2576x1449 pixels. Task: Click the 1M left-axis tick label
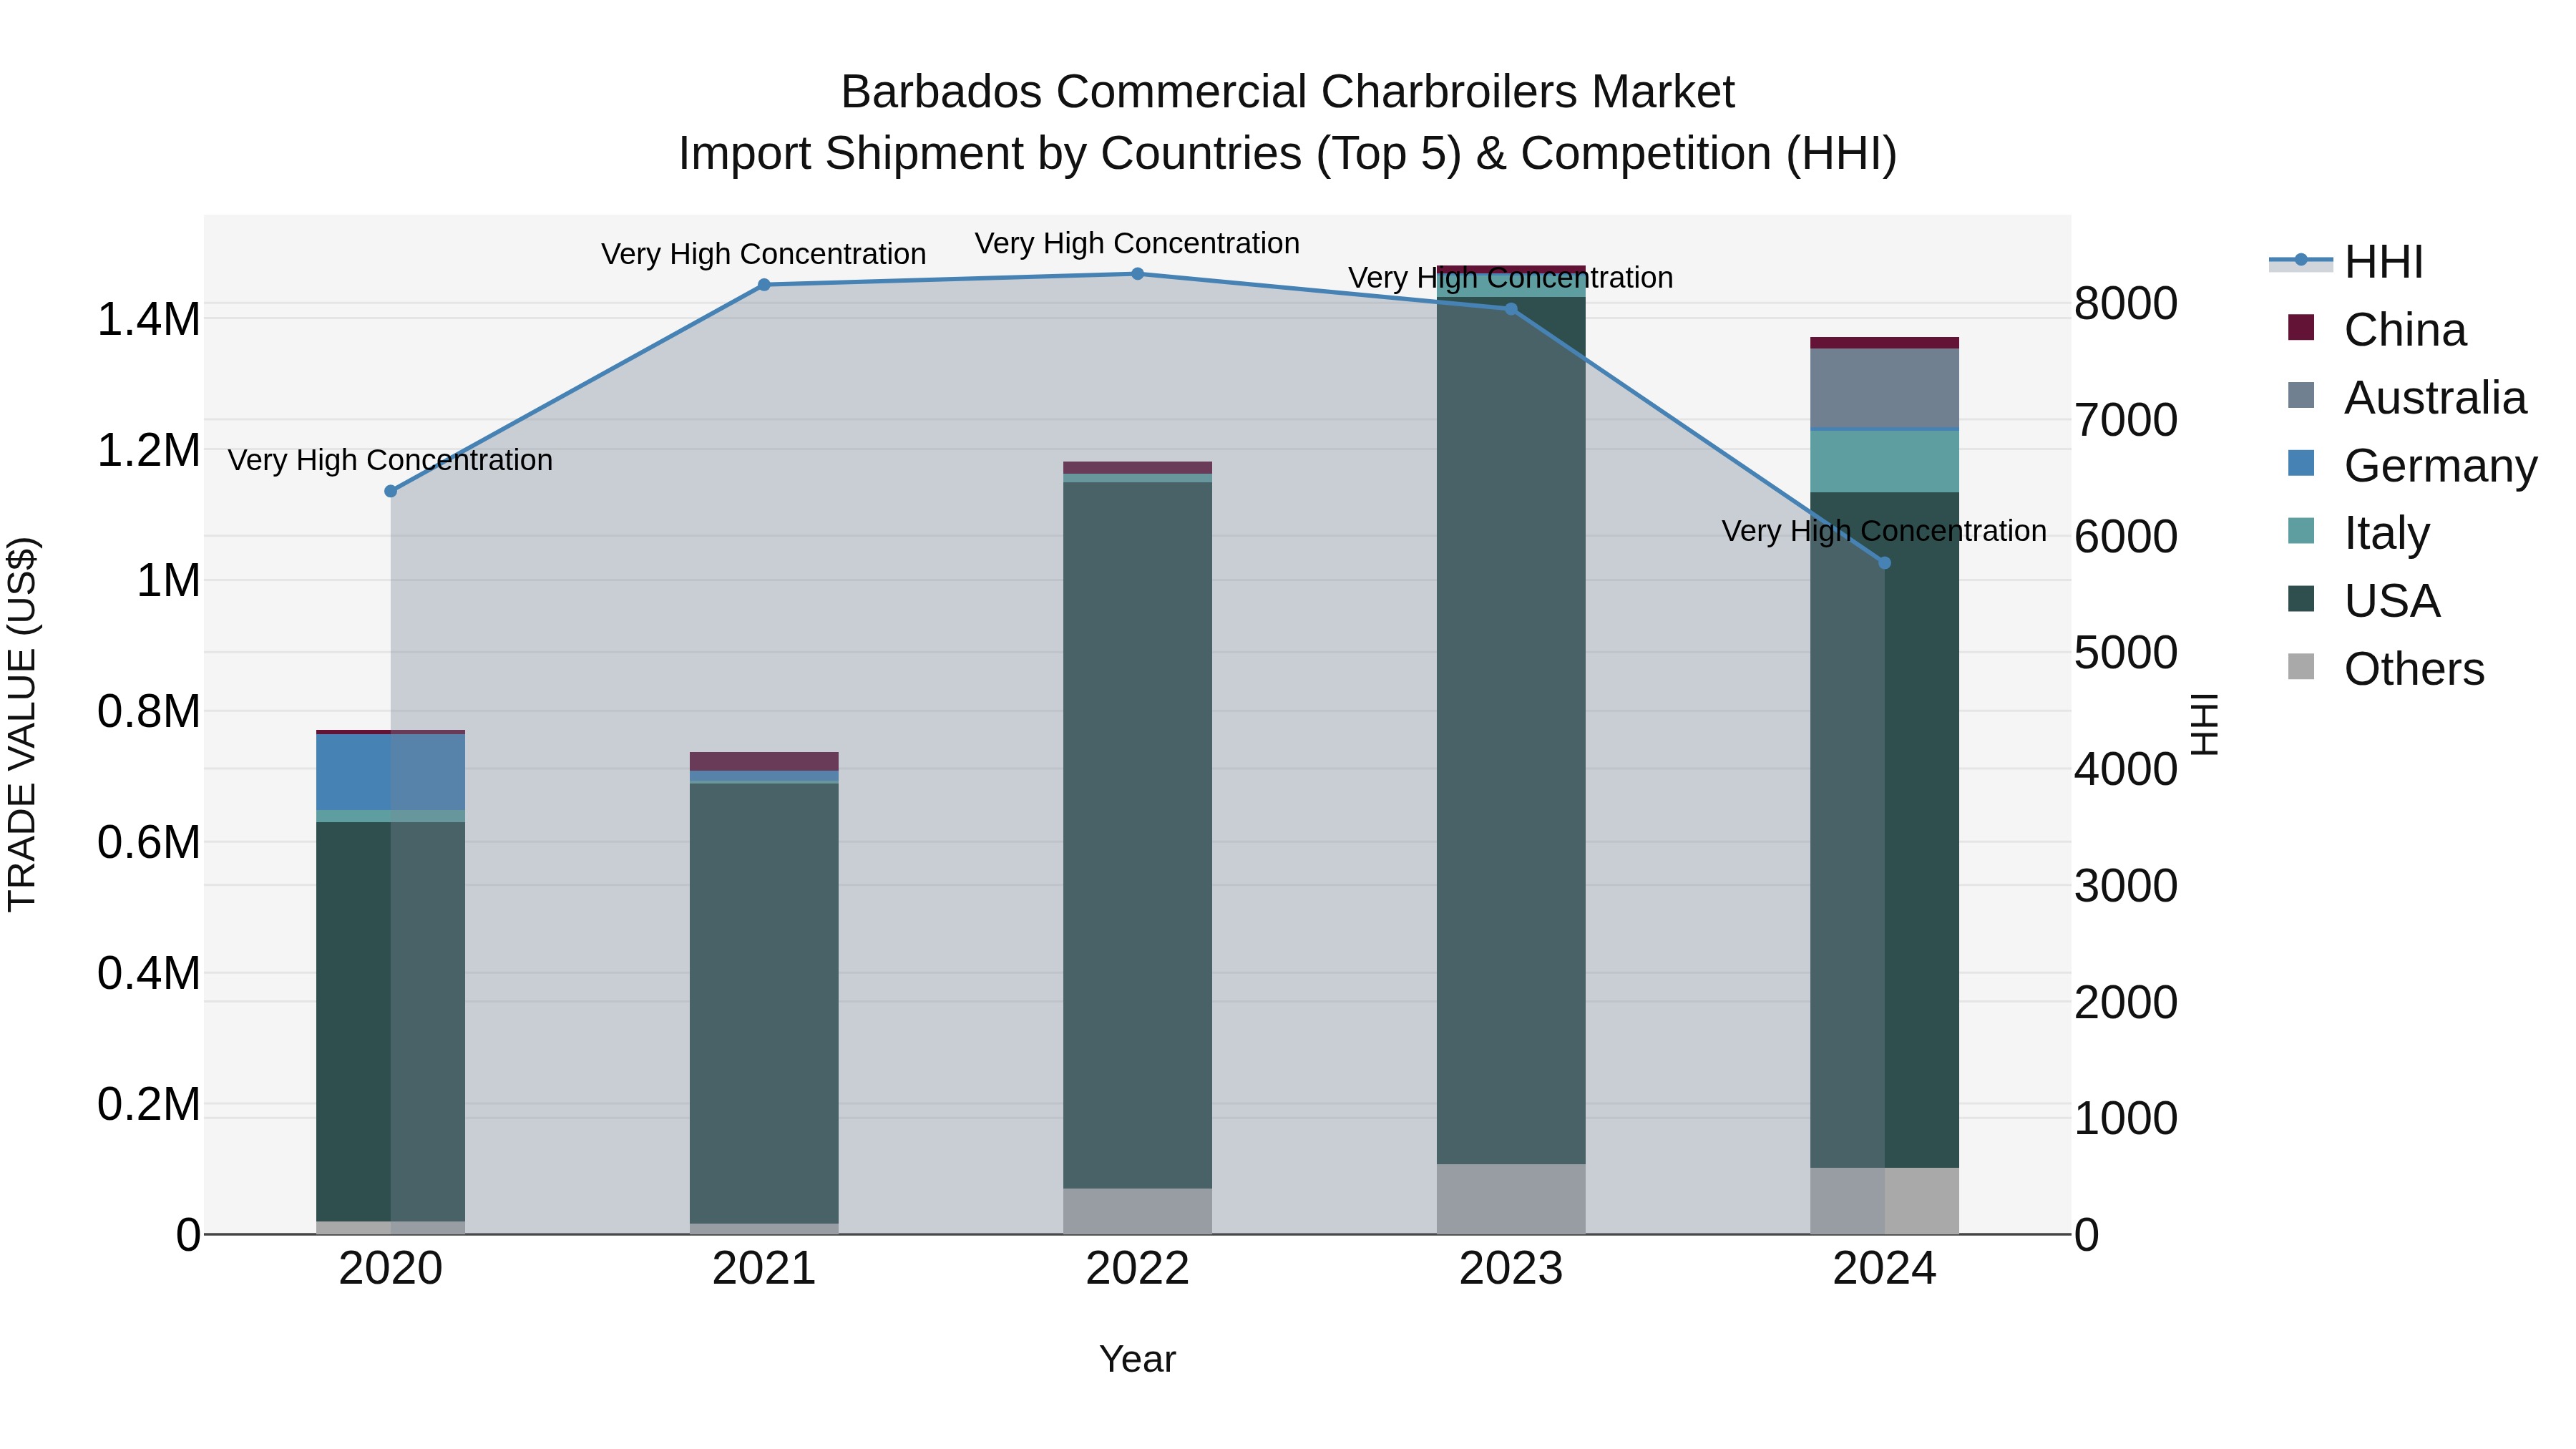click(168, 581)
